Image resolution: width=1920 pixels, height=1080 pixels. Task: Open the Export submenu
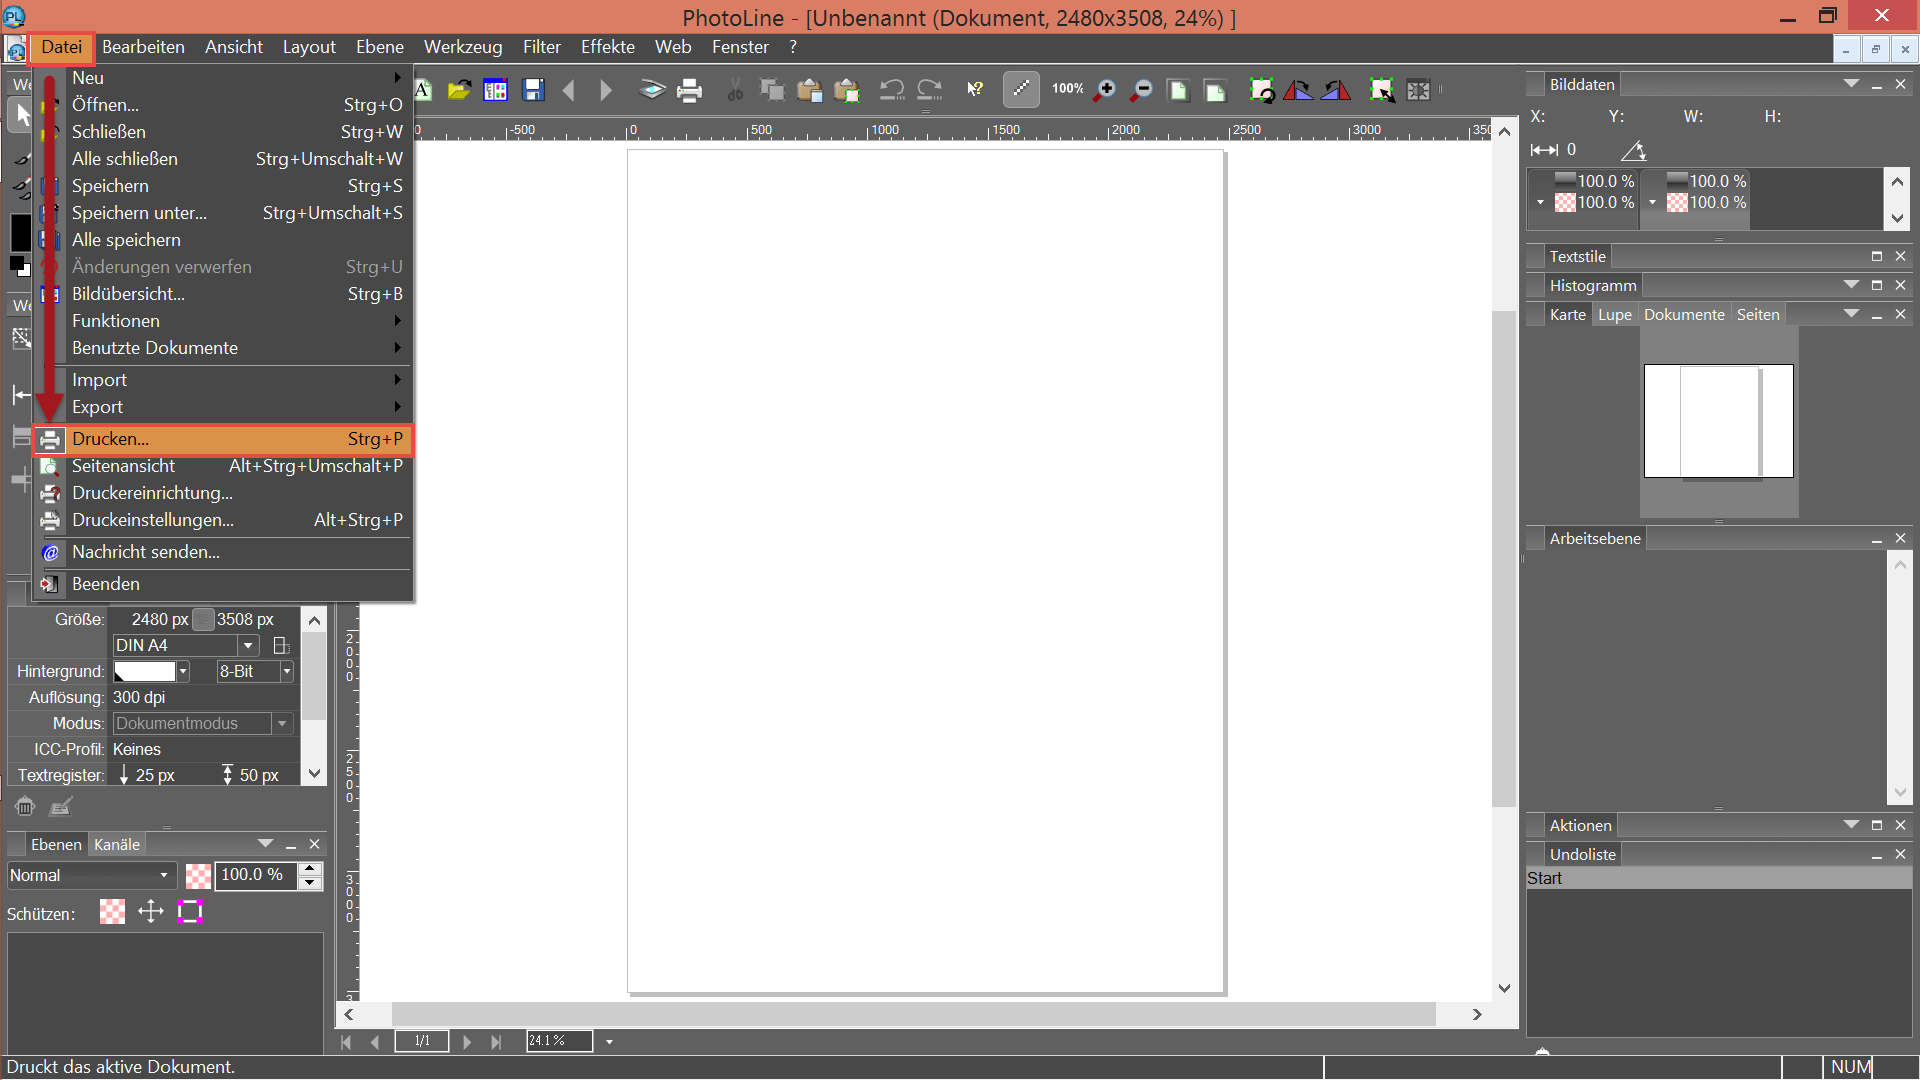tap(224, 407)
